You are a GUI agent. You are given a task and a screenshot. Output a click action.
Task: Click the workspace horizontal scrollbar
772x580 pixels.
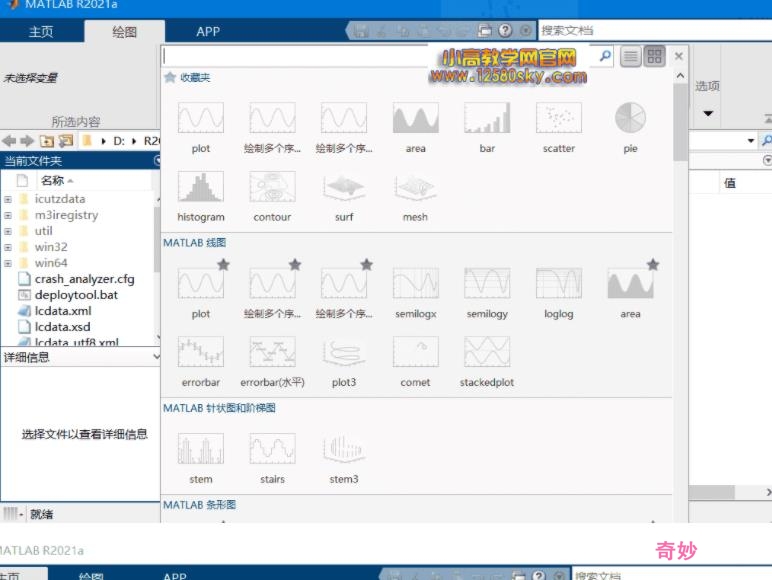pyautogui.click(x=711, y=492)
